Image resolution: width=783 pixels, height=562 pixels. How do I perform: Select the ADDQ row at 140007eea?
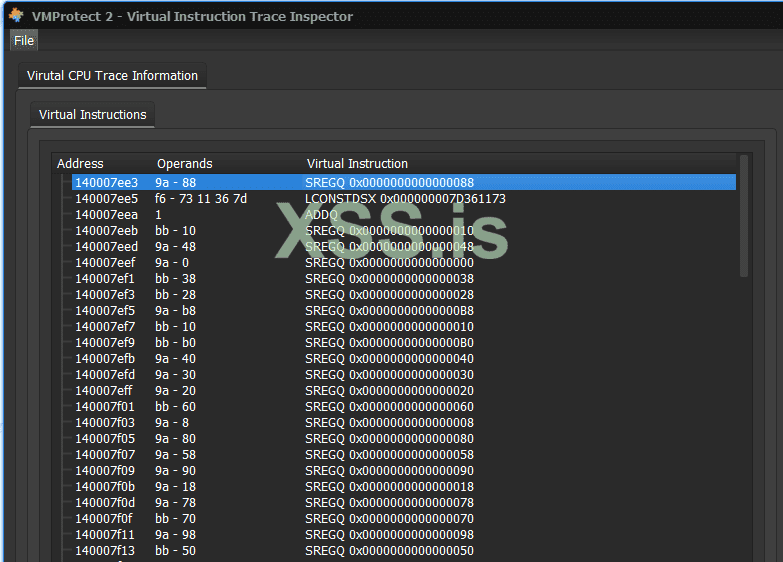403,214
